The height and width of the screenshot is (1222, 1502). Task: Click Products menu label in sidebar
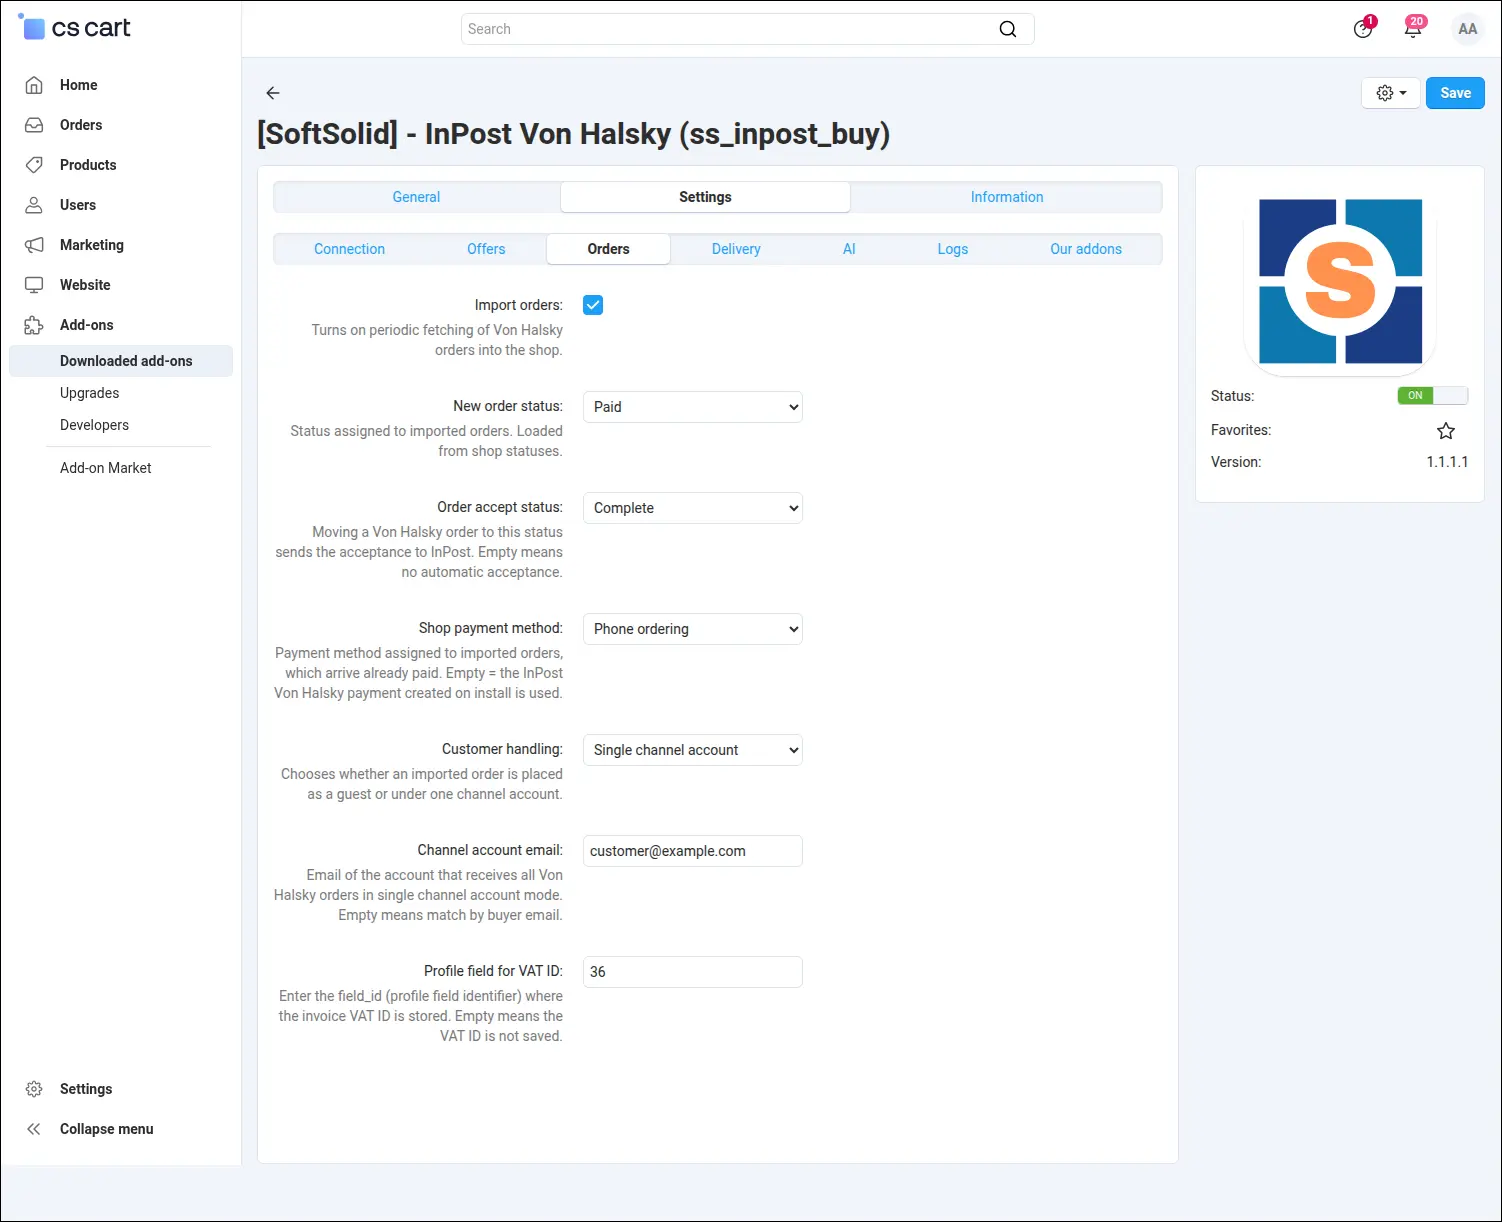[88, 165]
